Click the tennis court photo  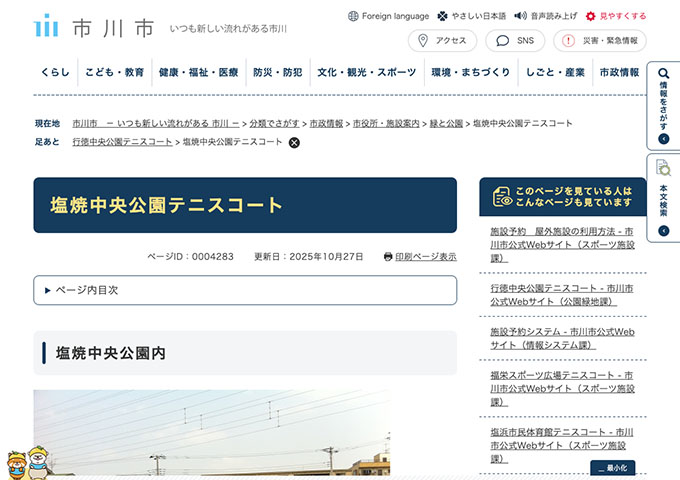point(212,432)
